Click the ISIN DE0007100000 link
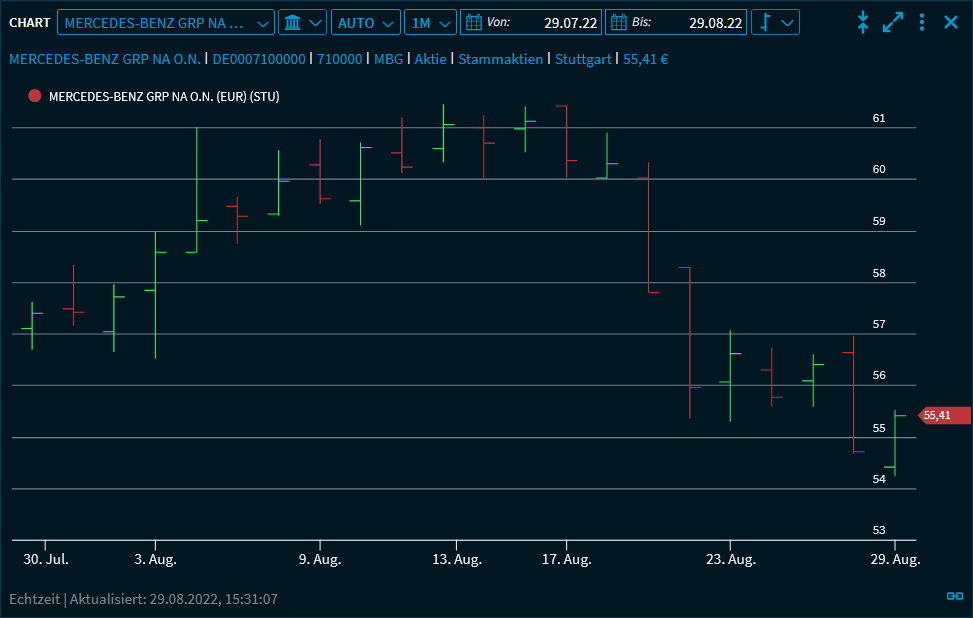Screen dimensions: 973x618 coord(259,59)
